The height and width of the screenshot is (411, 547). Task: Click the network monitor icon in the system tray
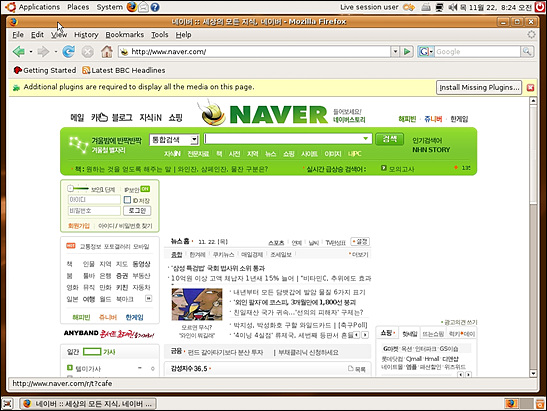(x=439, y=7)
